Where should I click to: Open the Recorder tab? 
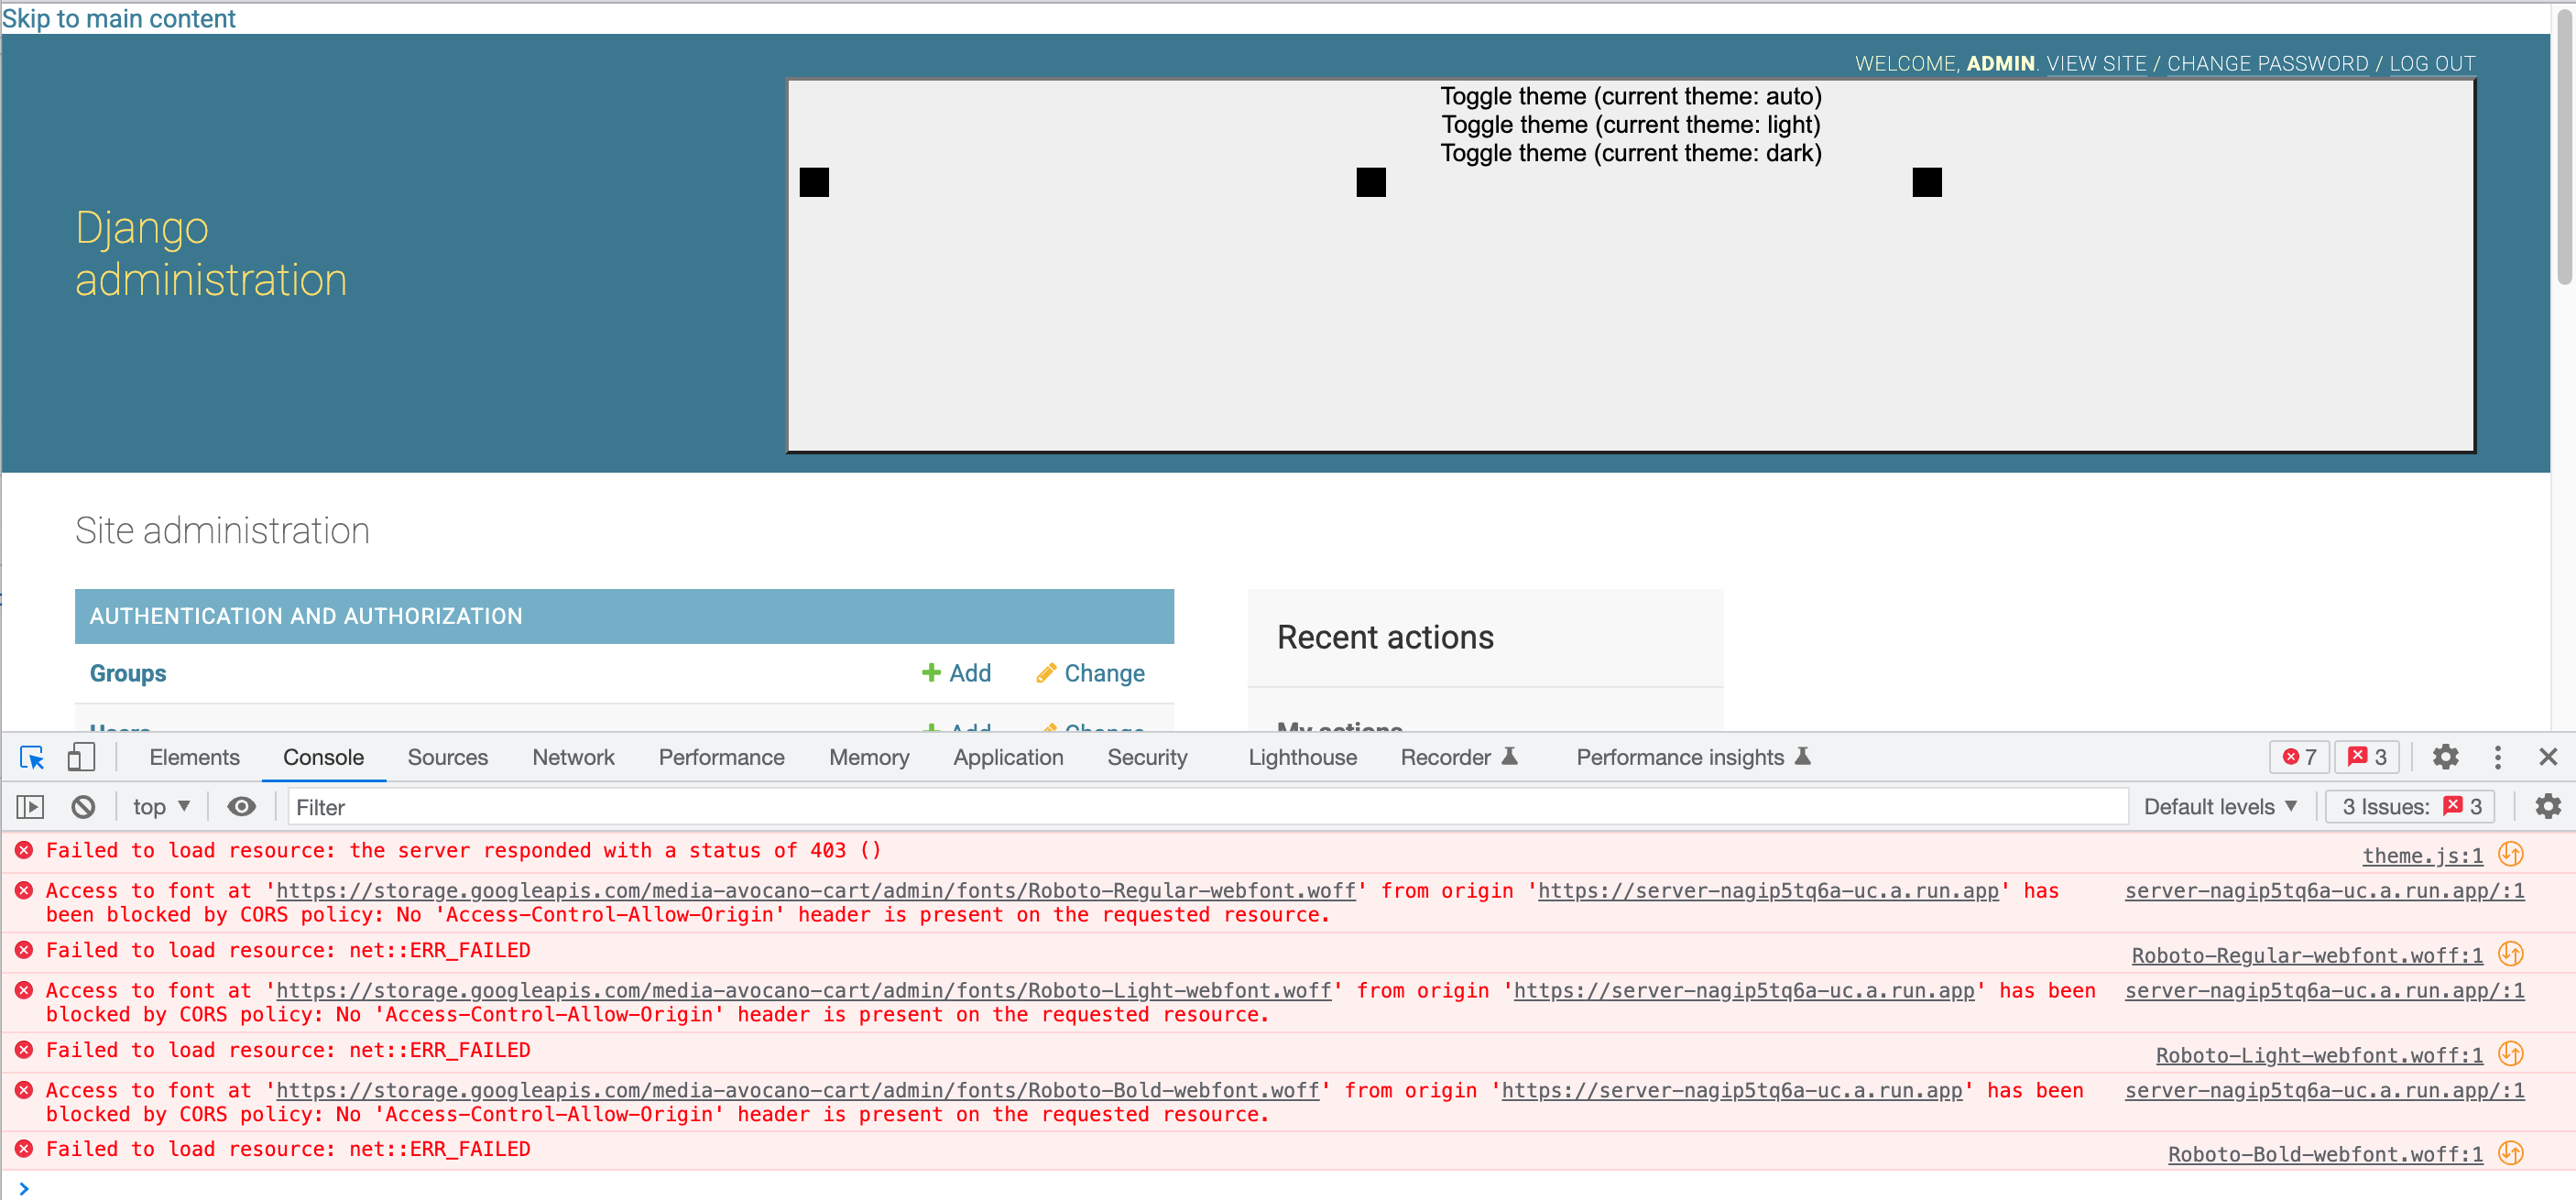(x=1459, y=758)
